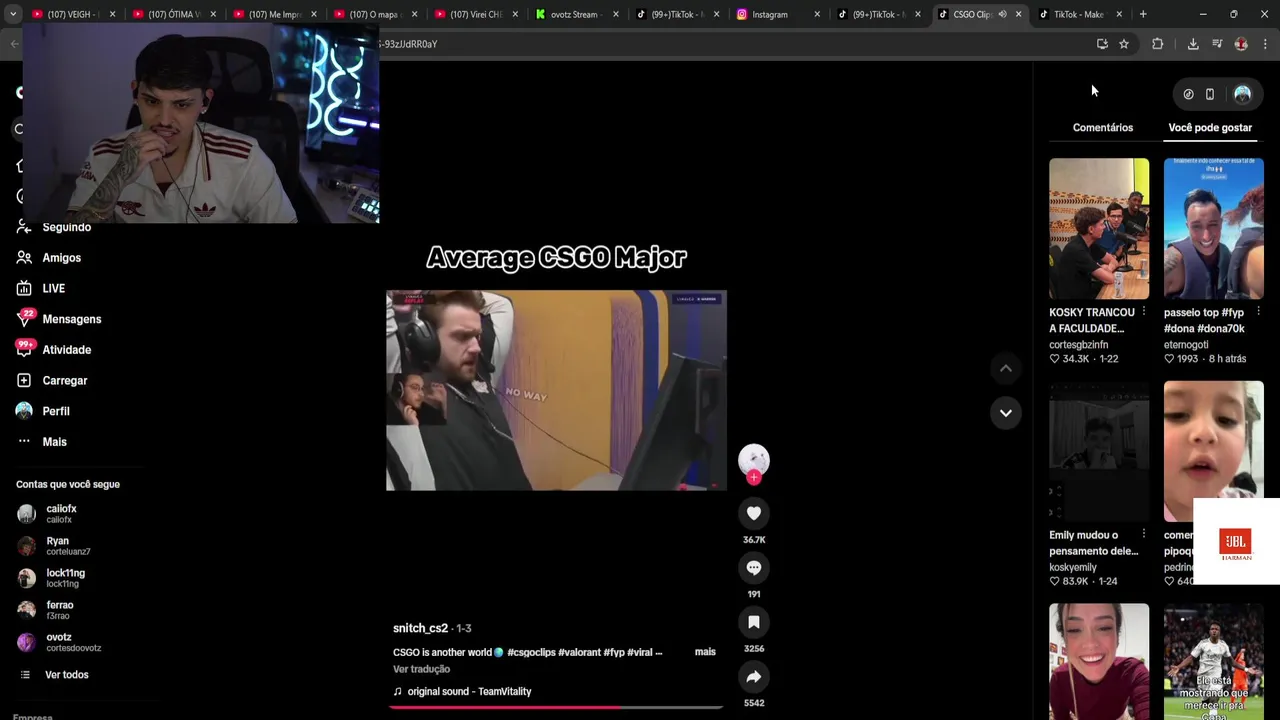Switch to Você pode gostar tab
This screenshot has width=1280, height=720.
tap(1210, 127)
